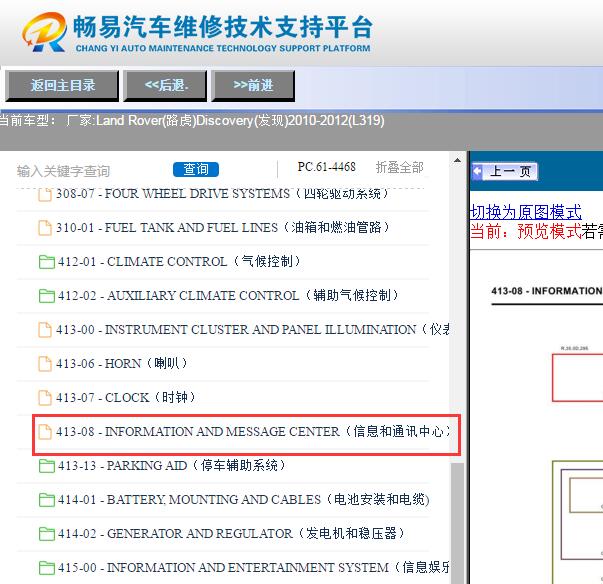Open 413-07 Clock entry
The image size is (603, 584).
click(x=126, y=397)
